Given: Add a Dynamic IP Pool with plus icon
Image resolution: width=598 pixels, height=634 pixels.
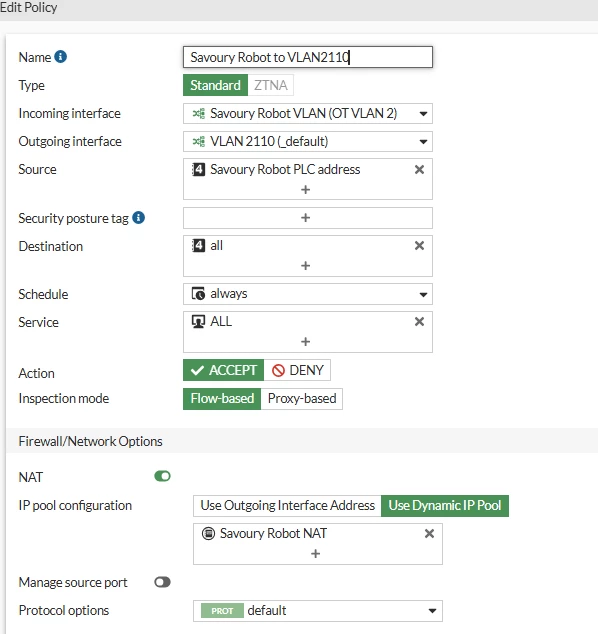Looking at the screenshot, I should click(315, 553).
